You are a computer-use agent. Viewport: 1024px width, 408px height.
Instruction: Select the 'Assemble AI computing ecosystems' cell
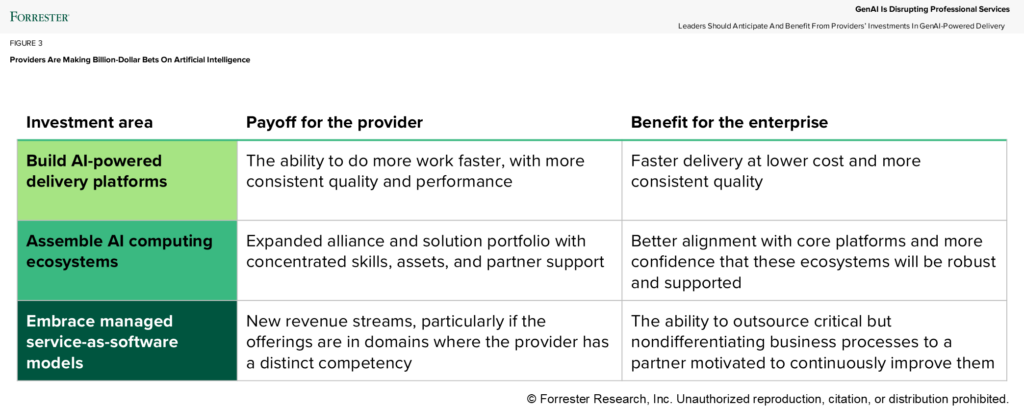[127, 260]
